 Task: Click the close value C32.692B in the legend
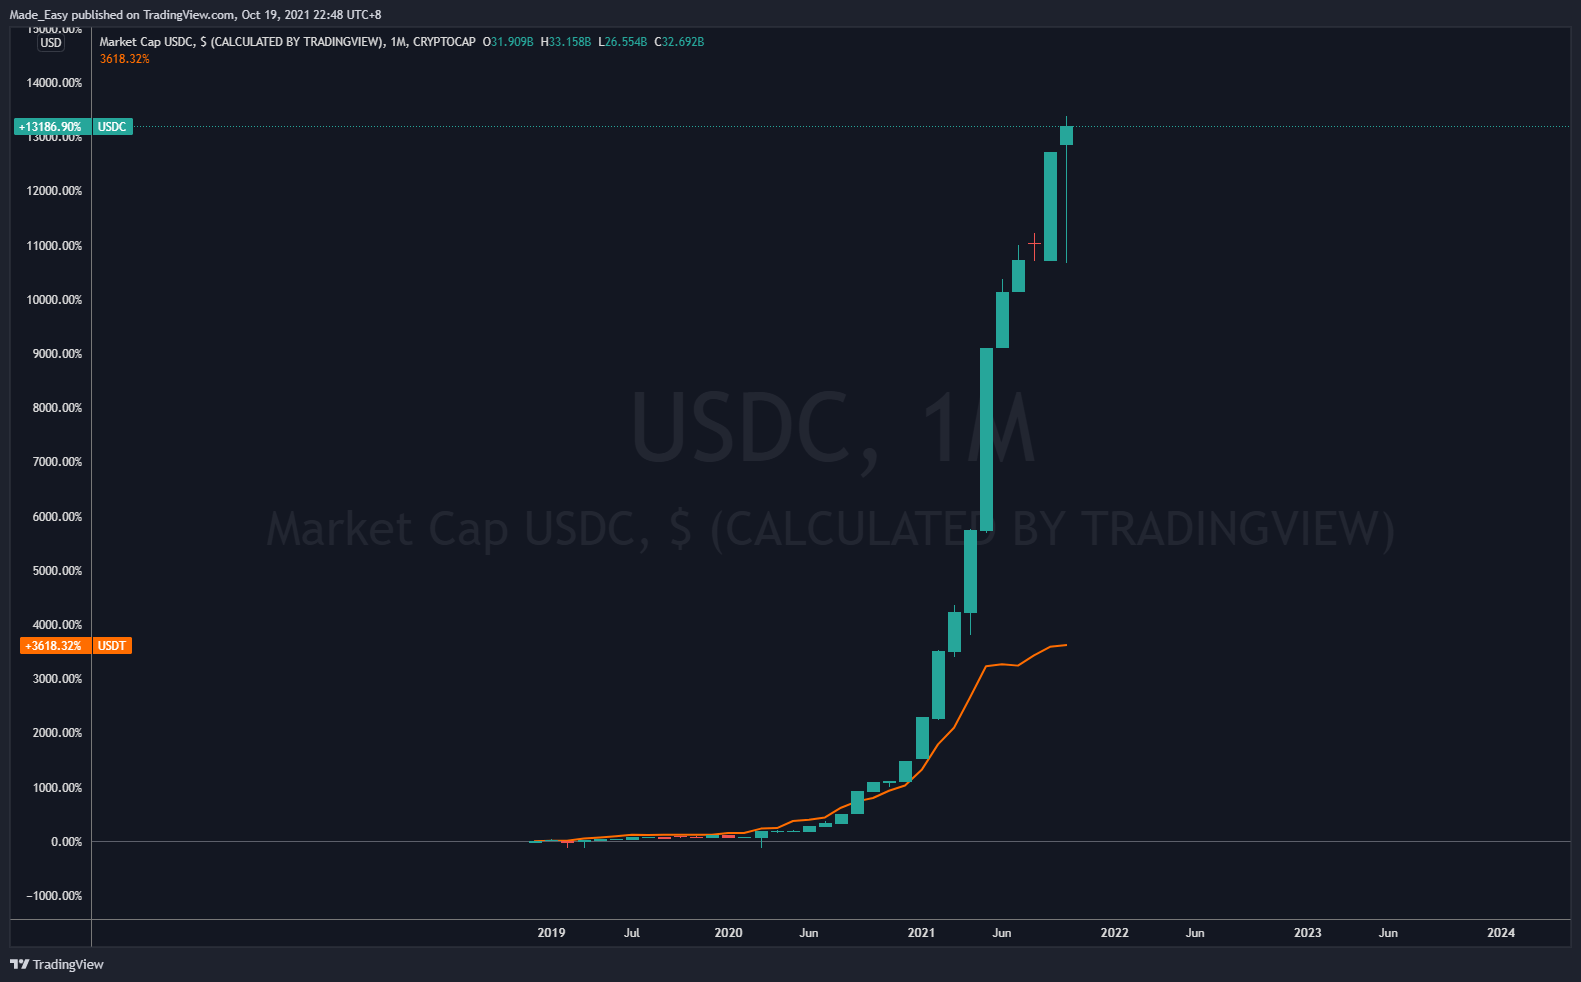click(679, 42)
